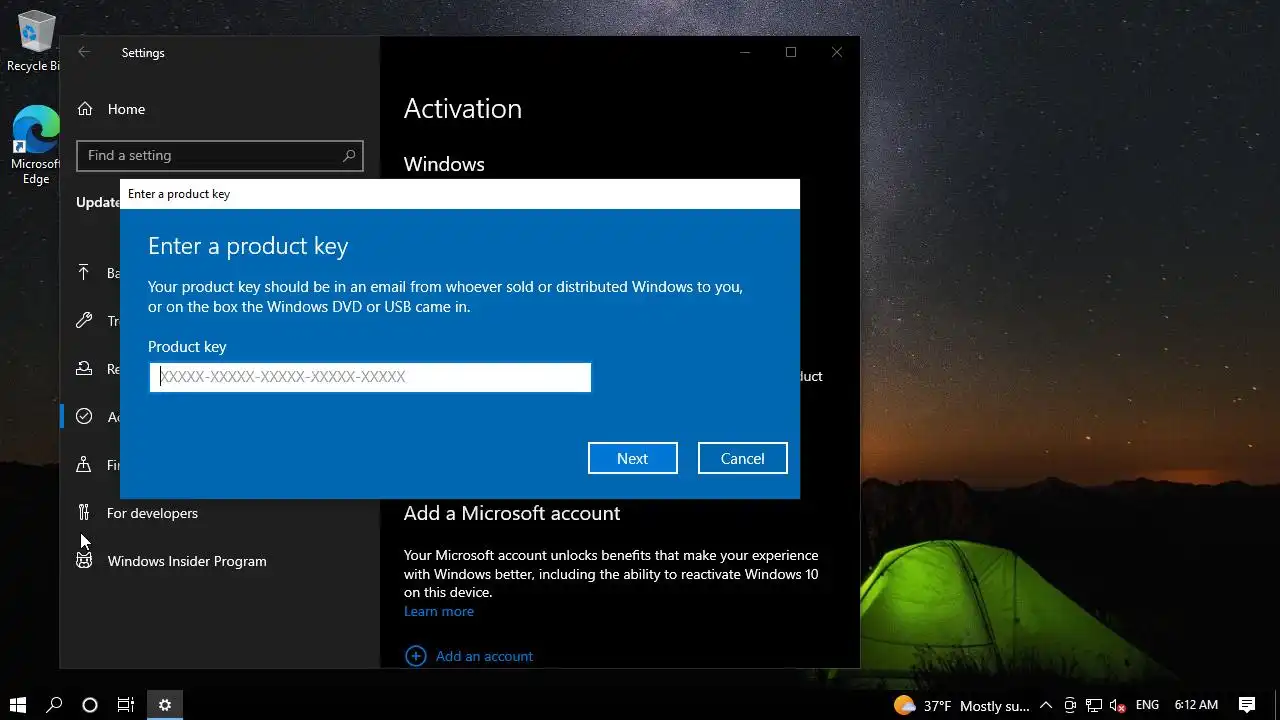Image resolution: width=1280 pixels, height=720 pixels.
Task: Click the muted volume tray icon
Action: (x=1118, y=705)
